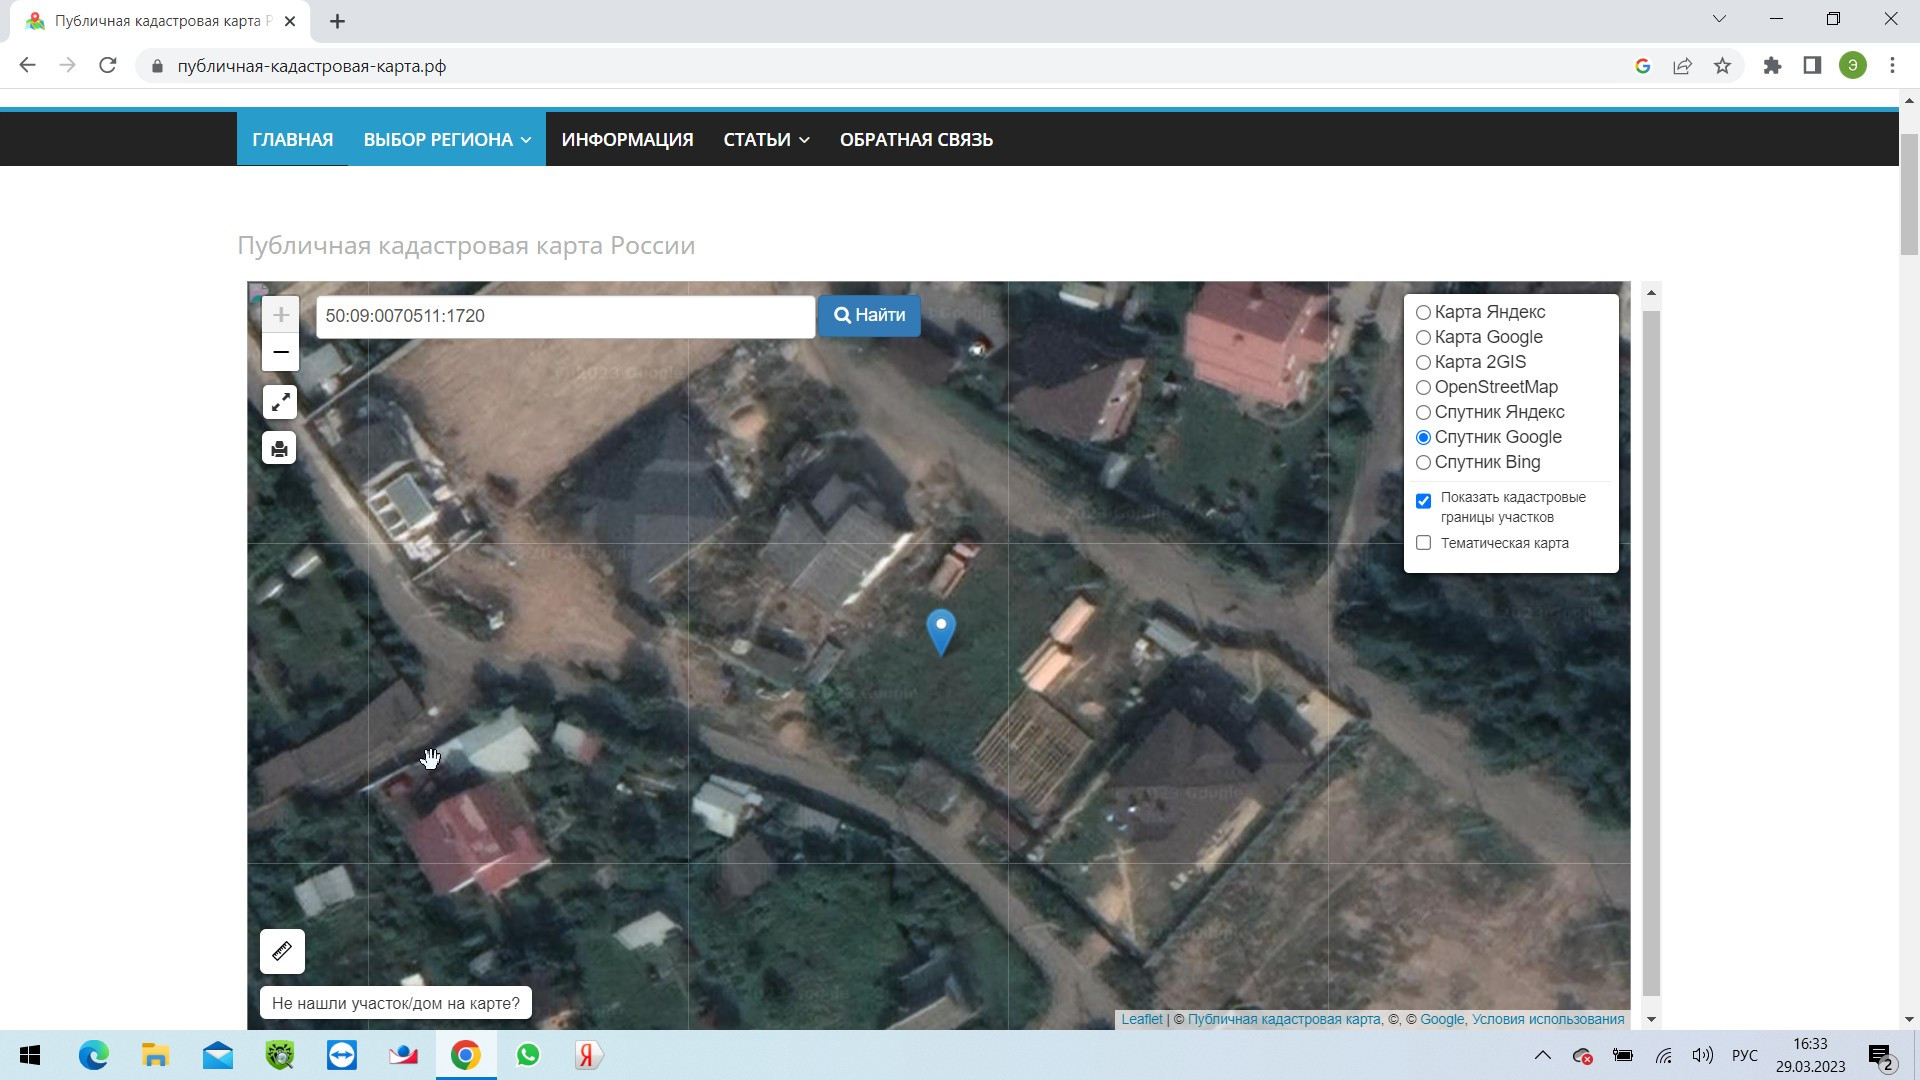Open WhatsApp from the taskbar
1920x1080 pixels.
coord(528,1055)
